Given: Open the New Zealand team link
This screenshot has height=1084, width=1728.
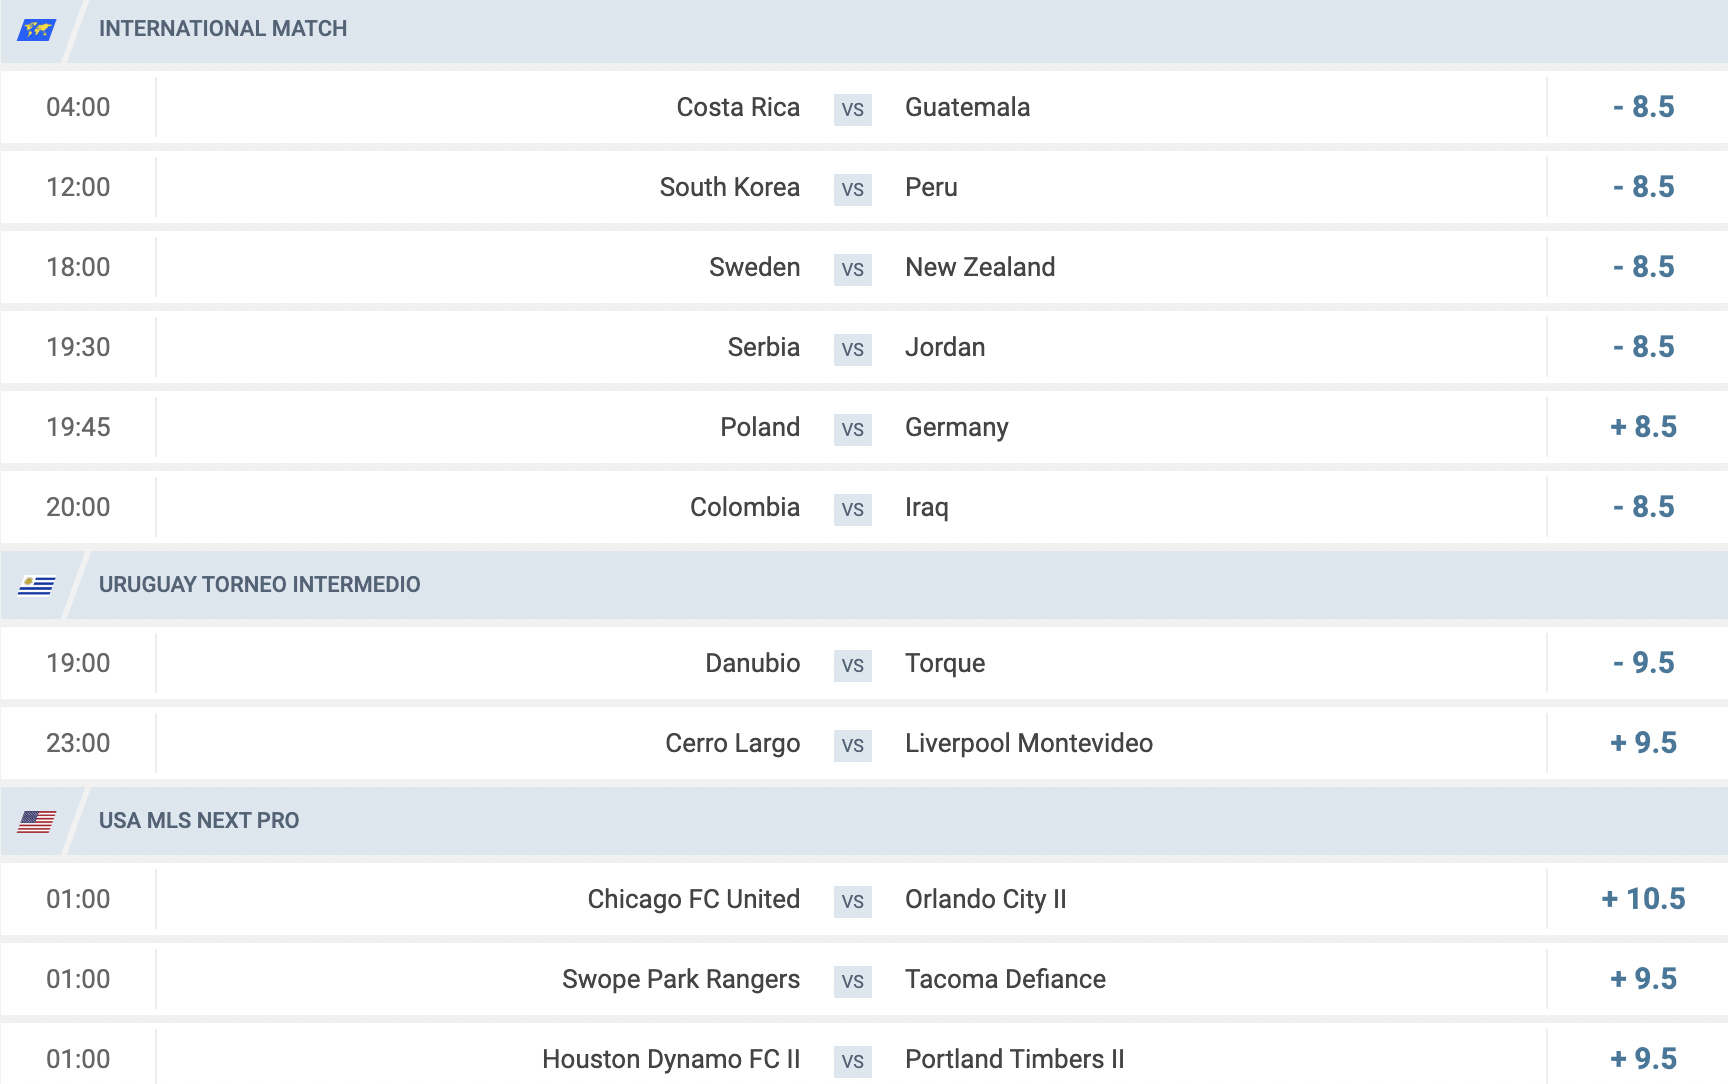Looking at the screenshot, I should click(980, 267).
